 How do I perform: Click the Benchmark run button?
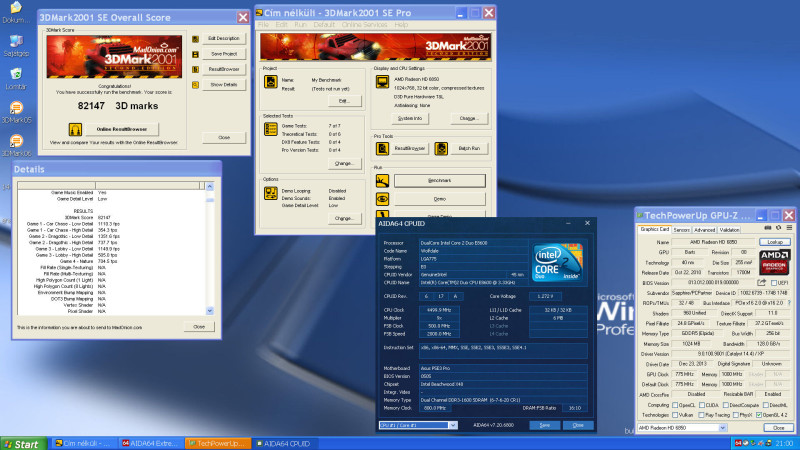(x=440, y=181)
